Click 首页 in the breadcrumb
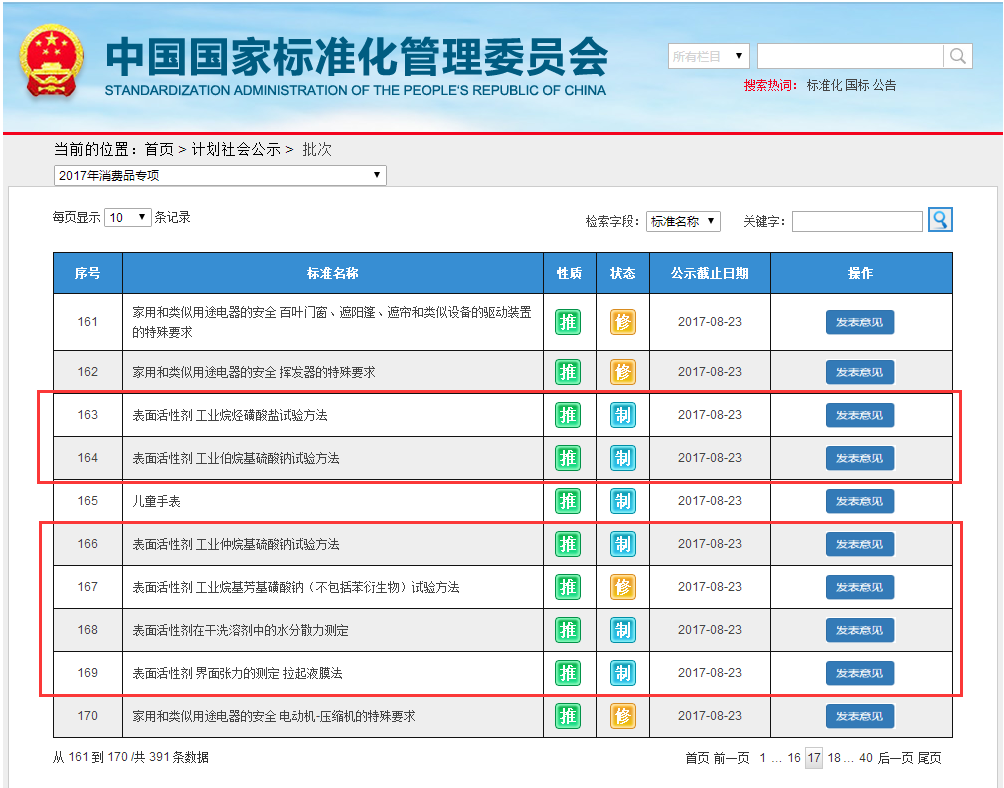The width and height of the screenshot is (1004, 788). click(159, 149)
